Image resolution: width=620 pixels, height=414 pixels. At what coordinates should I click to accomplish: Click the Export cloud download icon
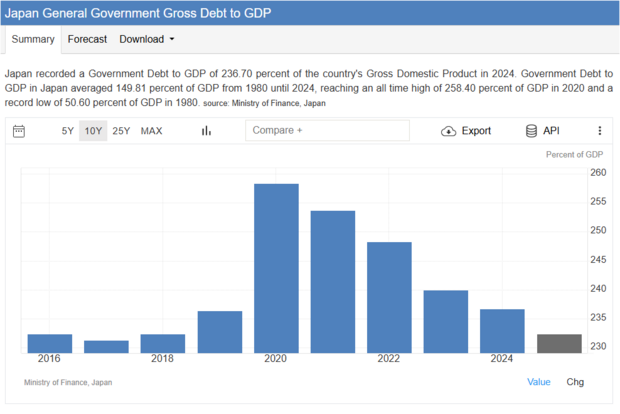tap(449, 131)
